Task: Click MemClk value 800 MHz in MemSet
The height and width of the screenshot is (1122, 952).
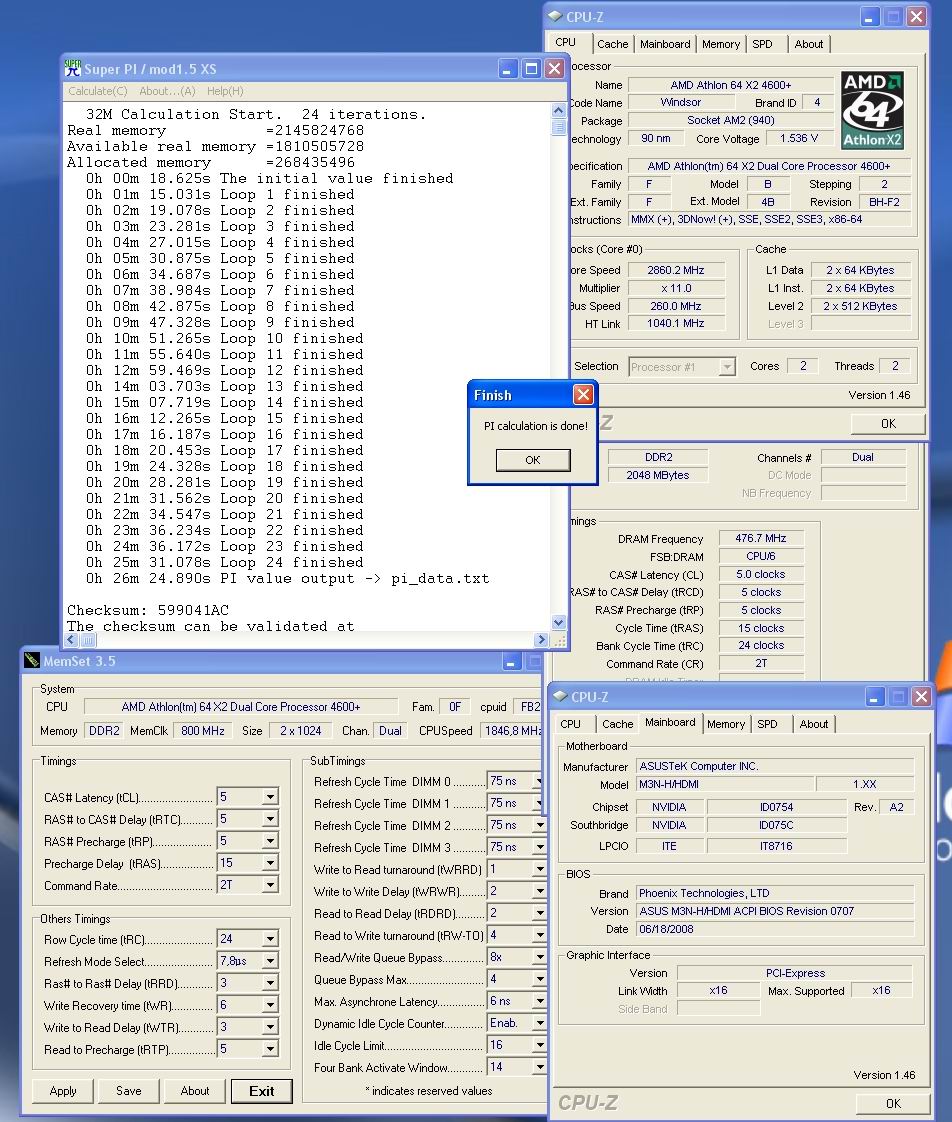Action: 203,731
